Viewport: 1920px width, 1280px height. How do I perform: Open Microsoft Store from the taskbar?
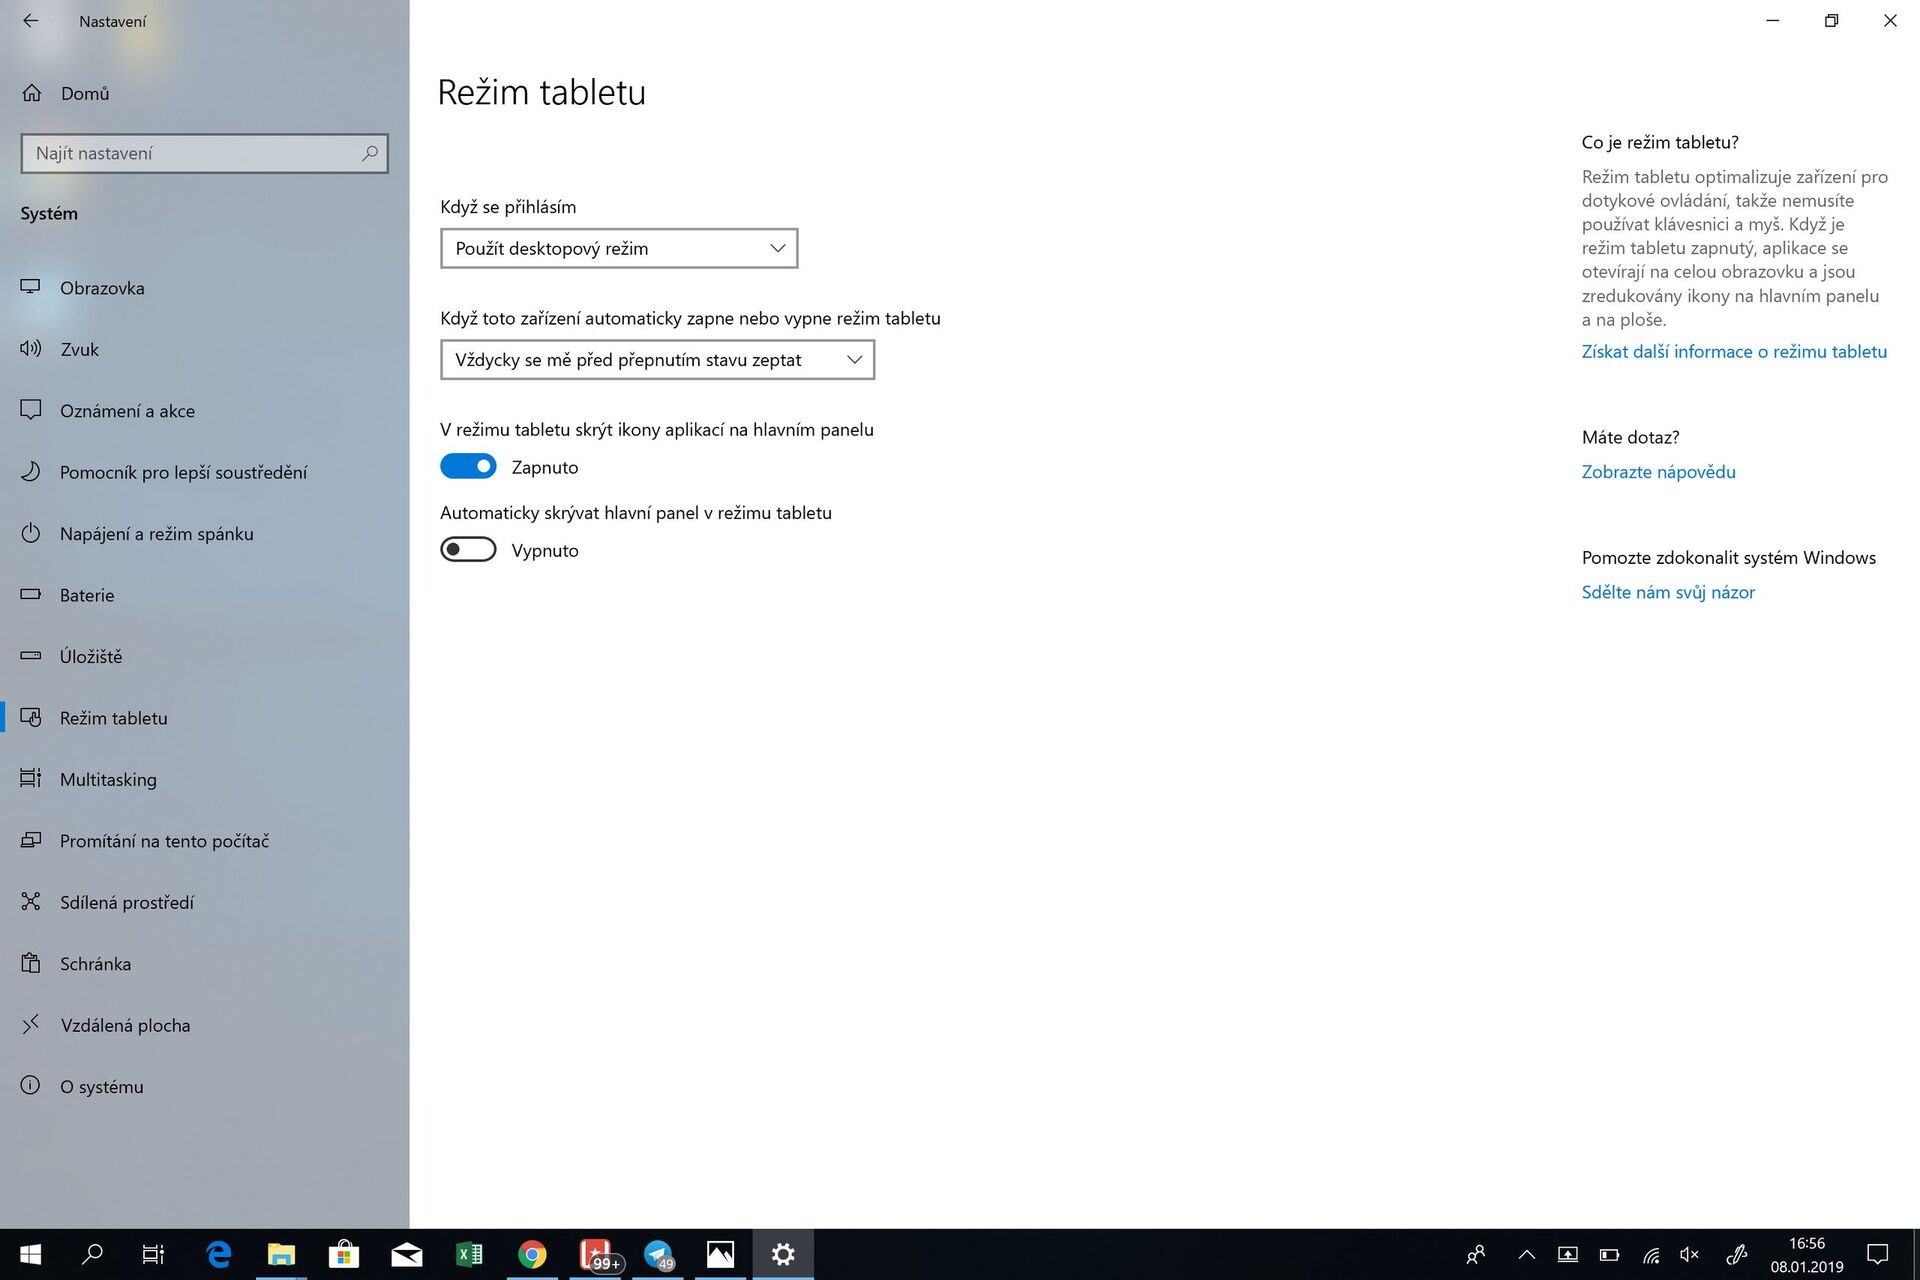coord(345,1254)
